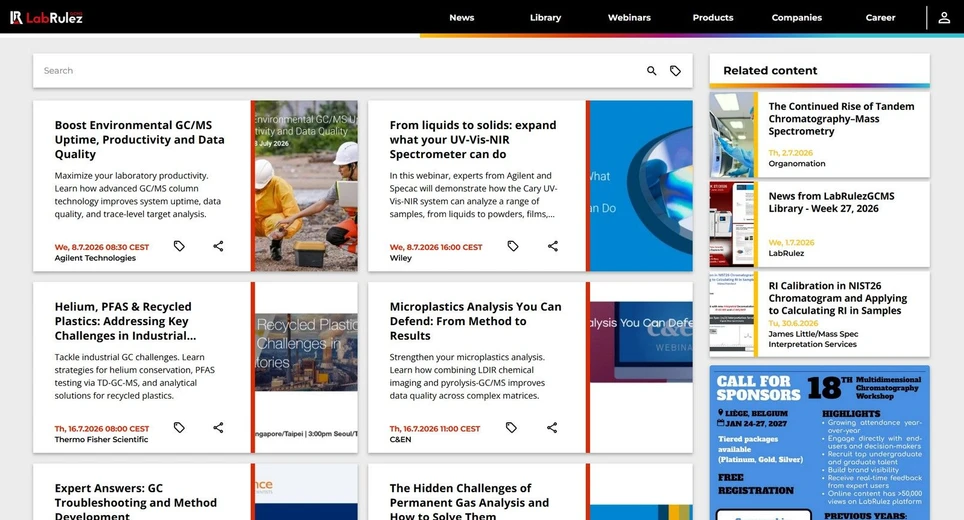
Task: Share the UV-Vis-NIR Spectrometer webinar
Action: 553,246
